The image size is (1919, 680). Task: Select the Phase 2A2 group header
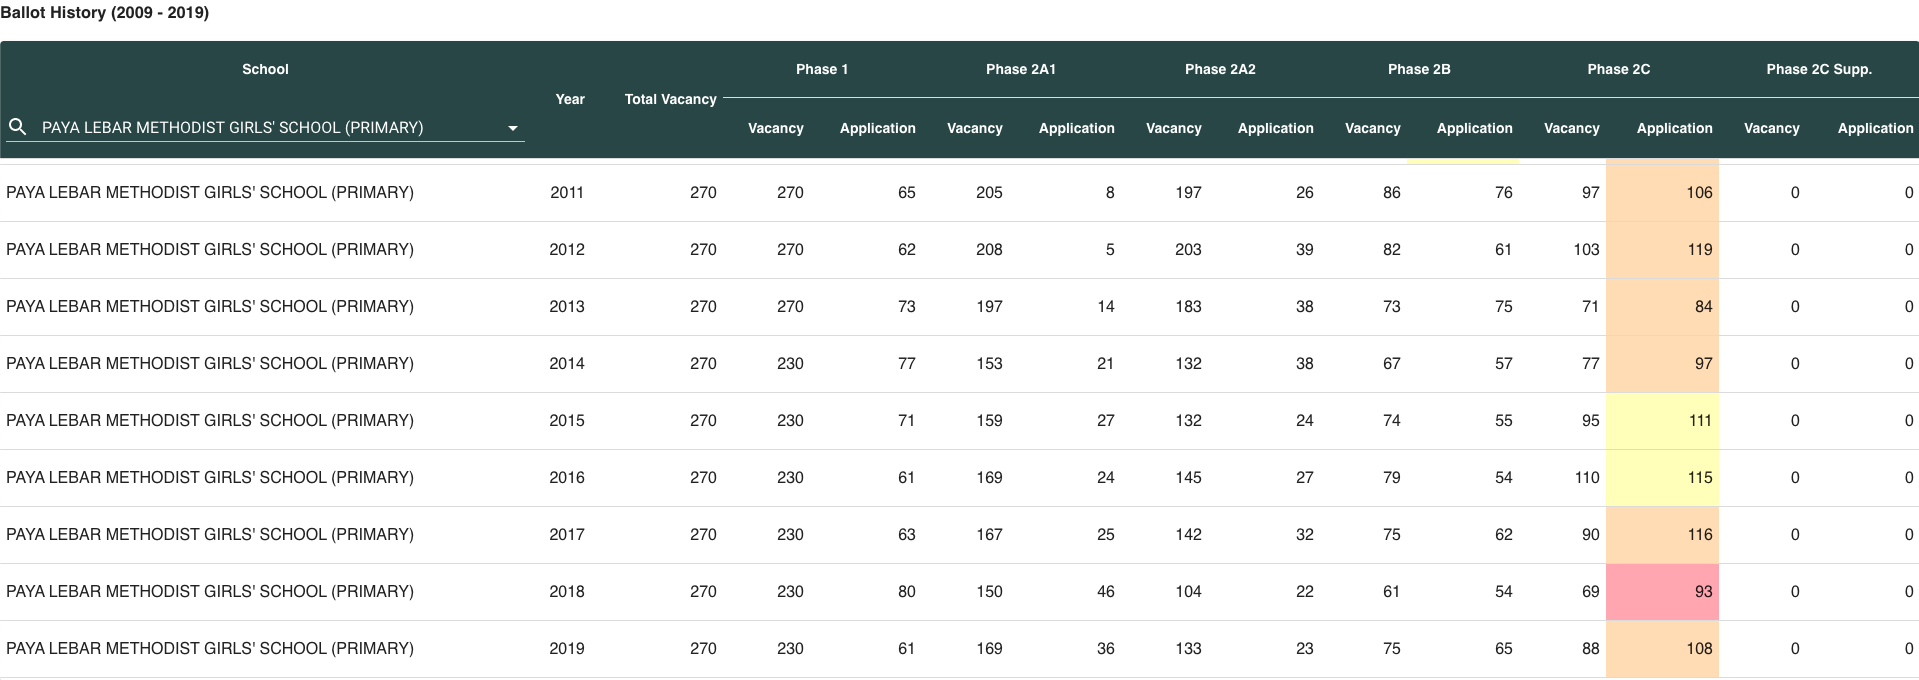[x=1220, y=69]
